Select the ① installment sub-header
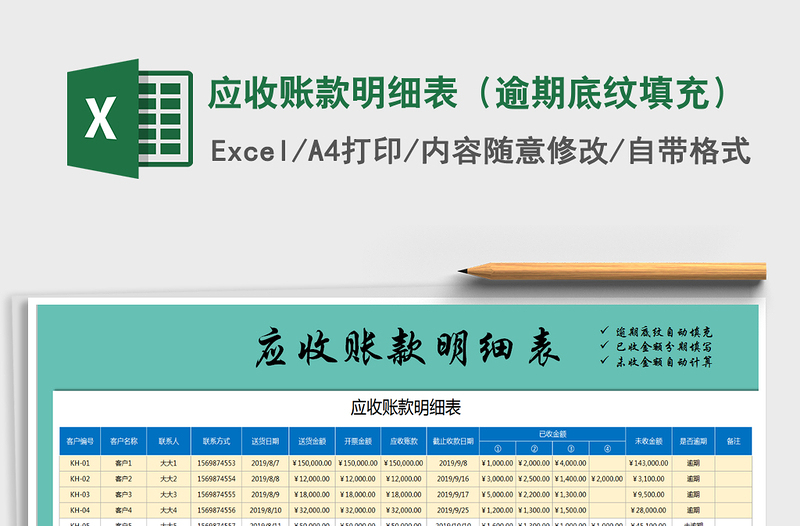The height and width of the screenshot is (526, 800). coord(498,449)
